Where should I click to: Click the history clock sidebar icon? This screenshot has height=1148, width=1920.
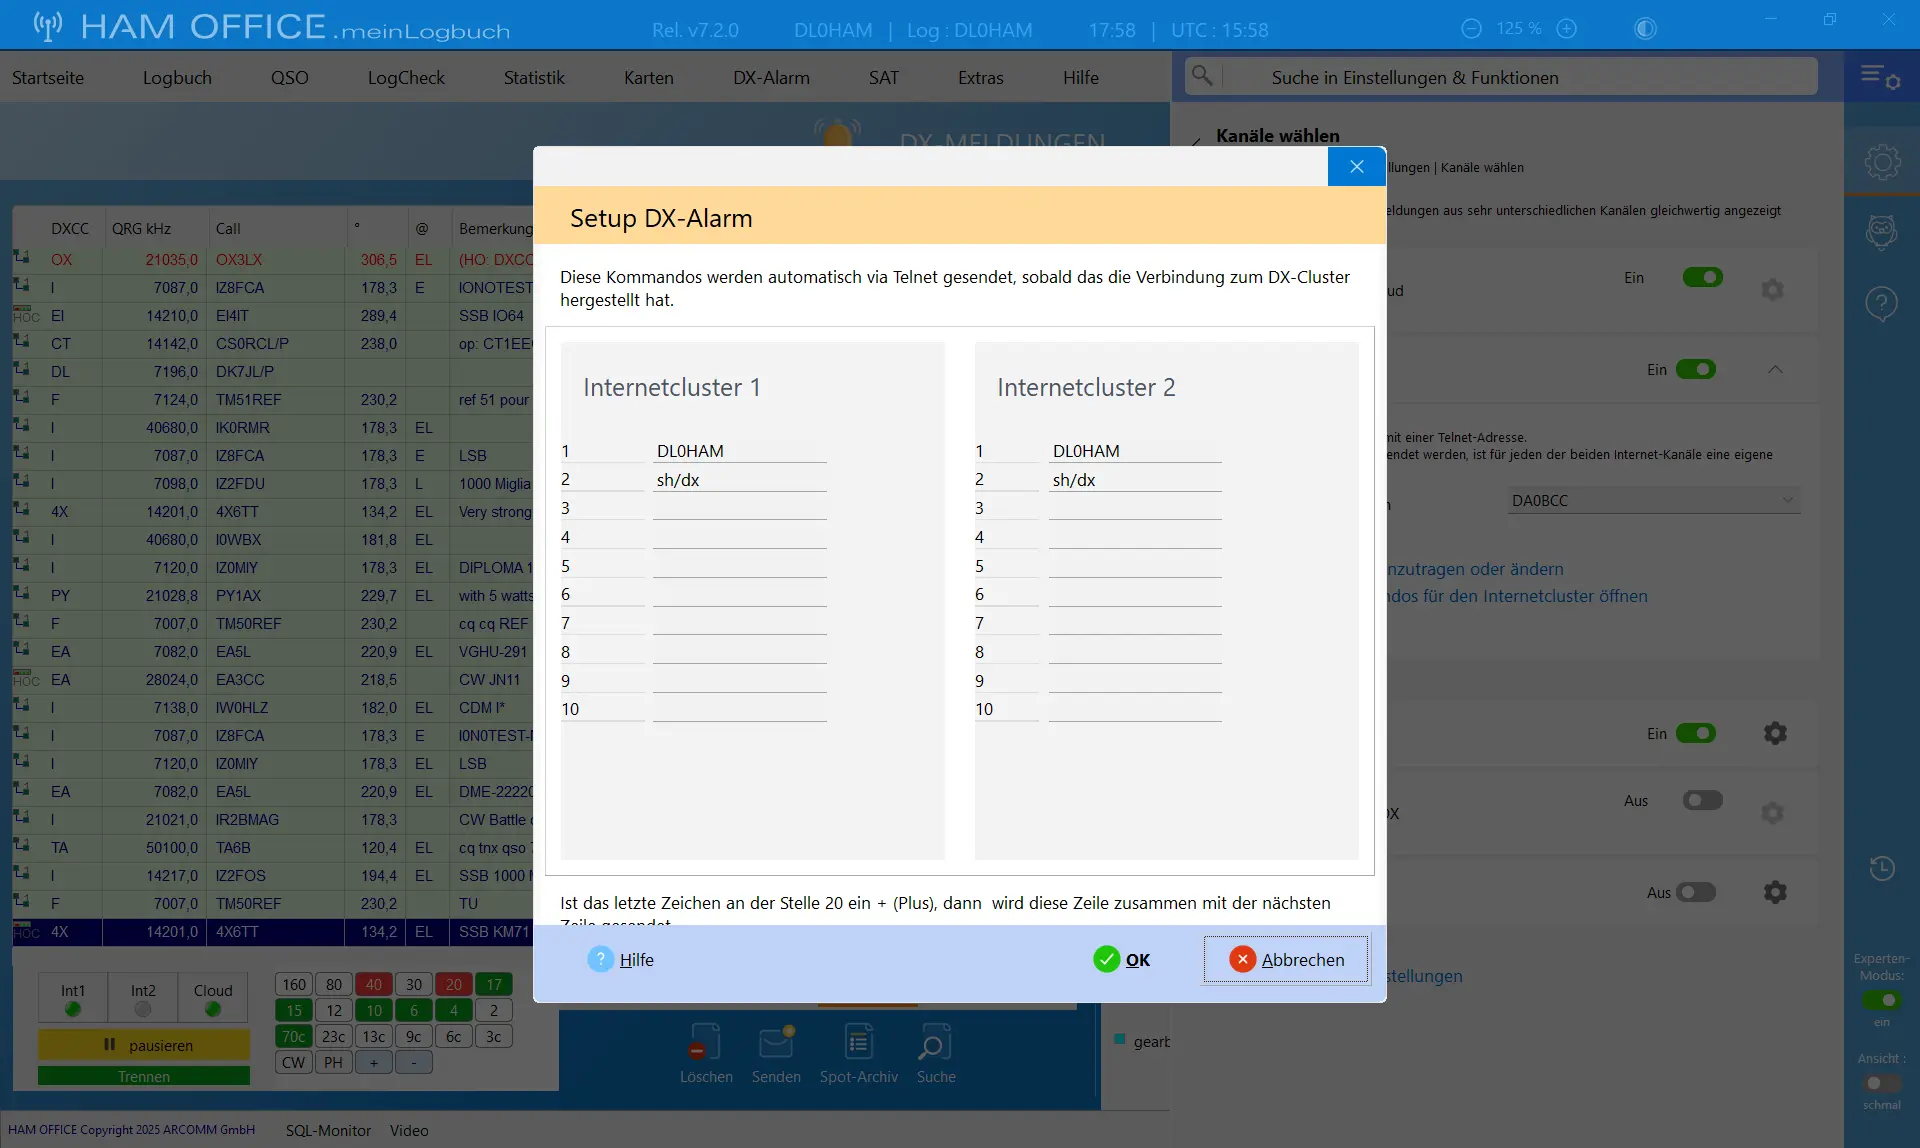(1882, 868)
